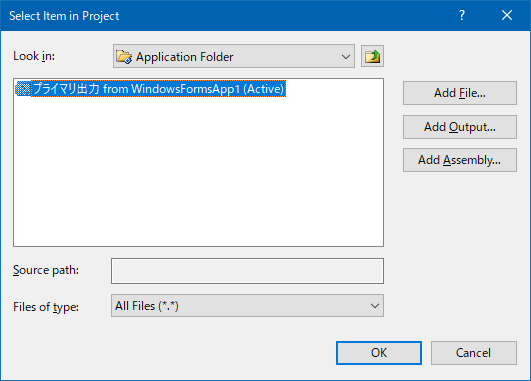Confirm with the OK button
The image size is (531, 381).
(379, 353)
